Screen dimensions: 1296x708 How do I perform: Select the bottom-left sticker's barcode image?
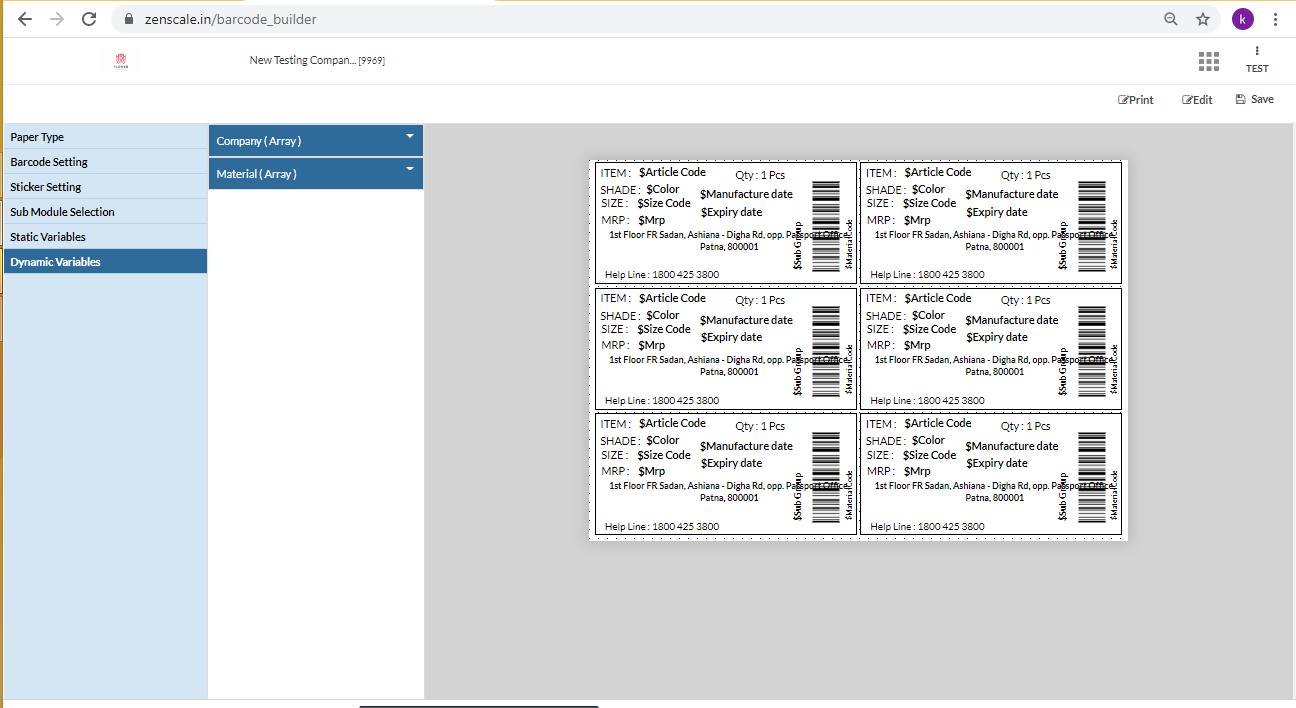[x=826, y=478]
